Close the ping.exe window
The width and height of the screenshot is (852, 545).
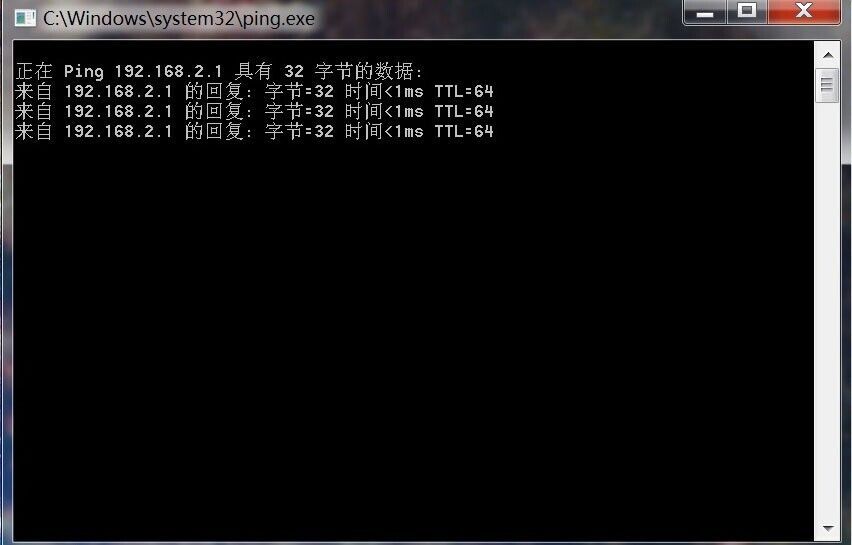click(x=804, y=11)
